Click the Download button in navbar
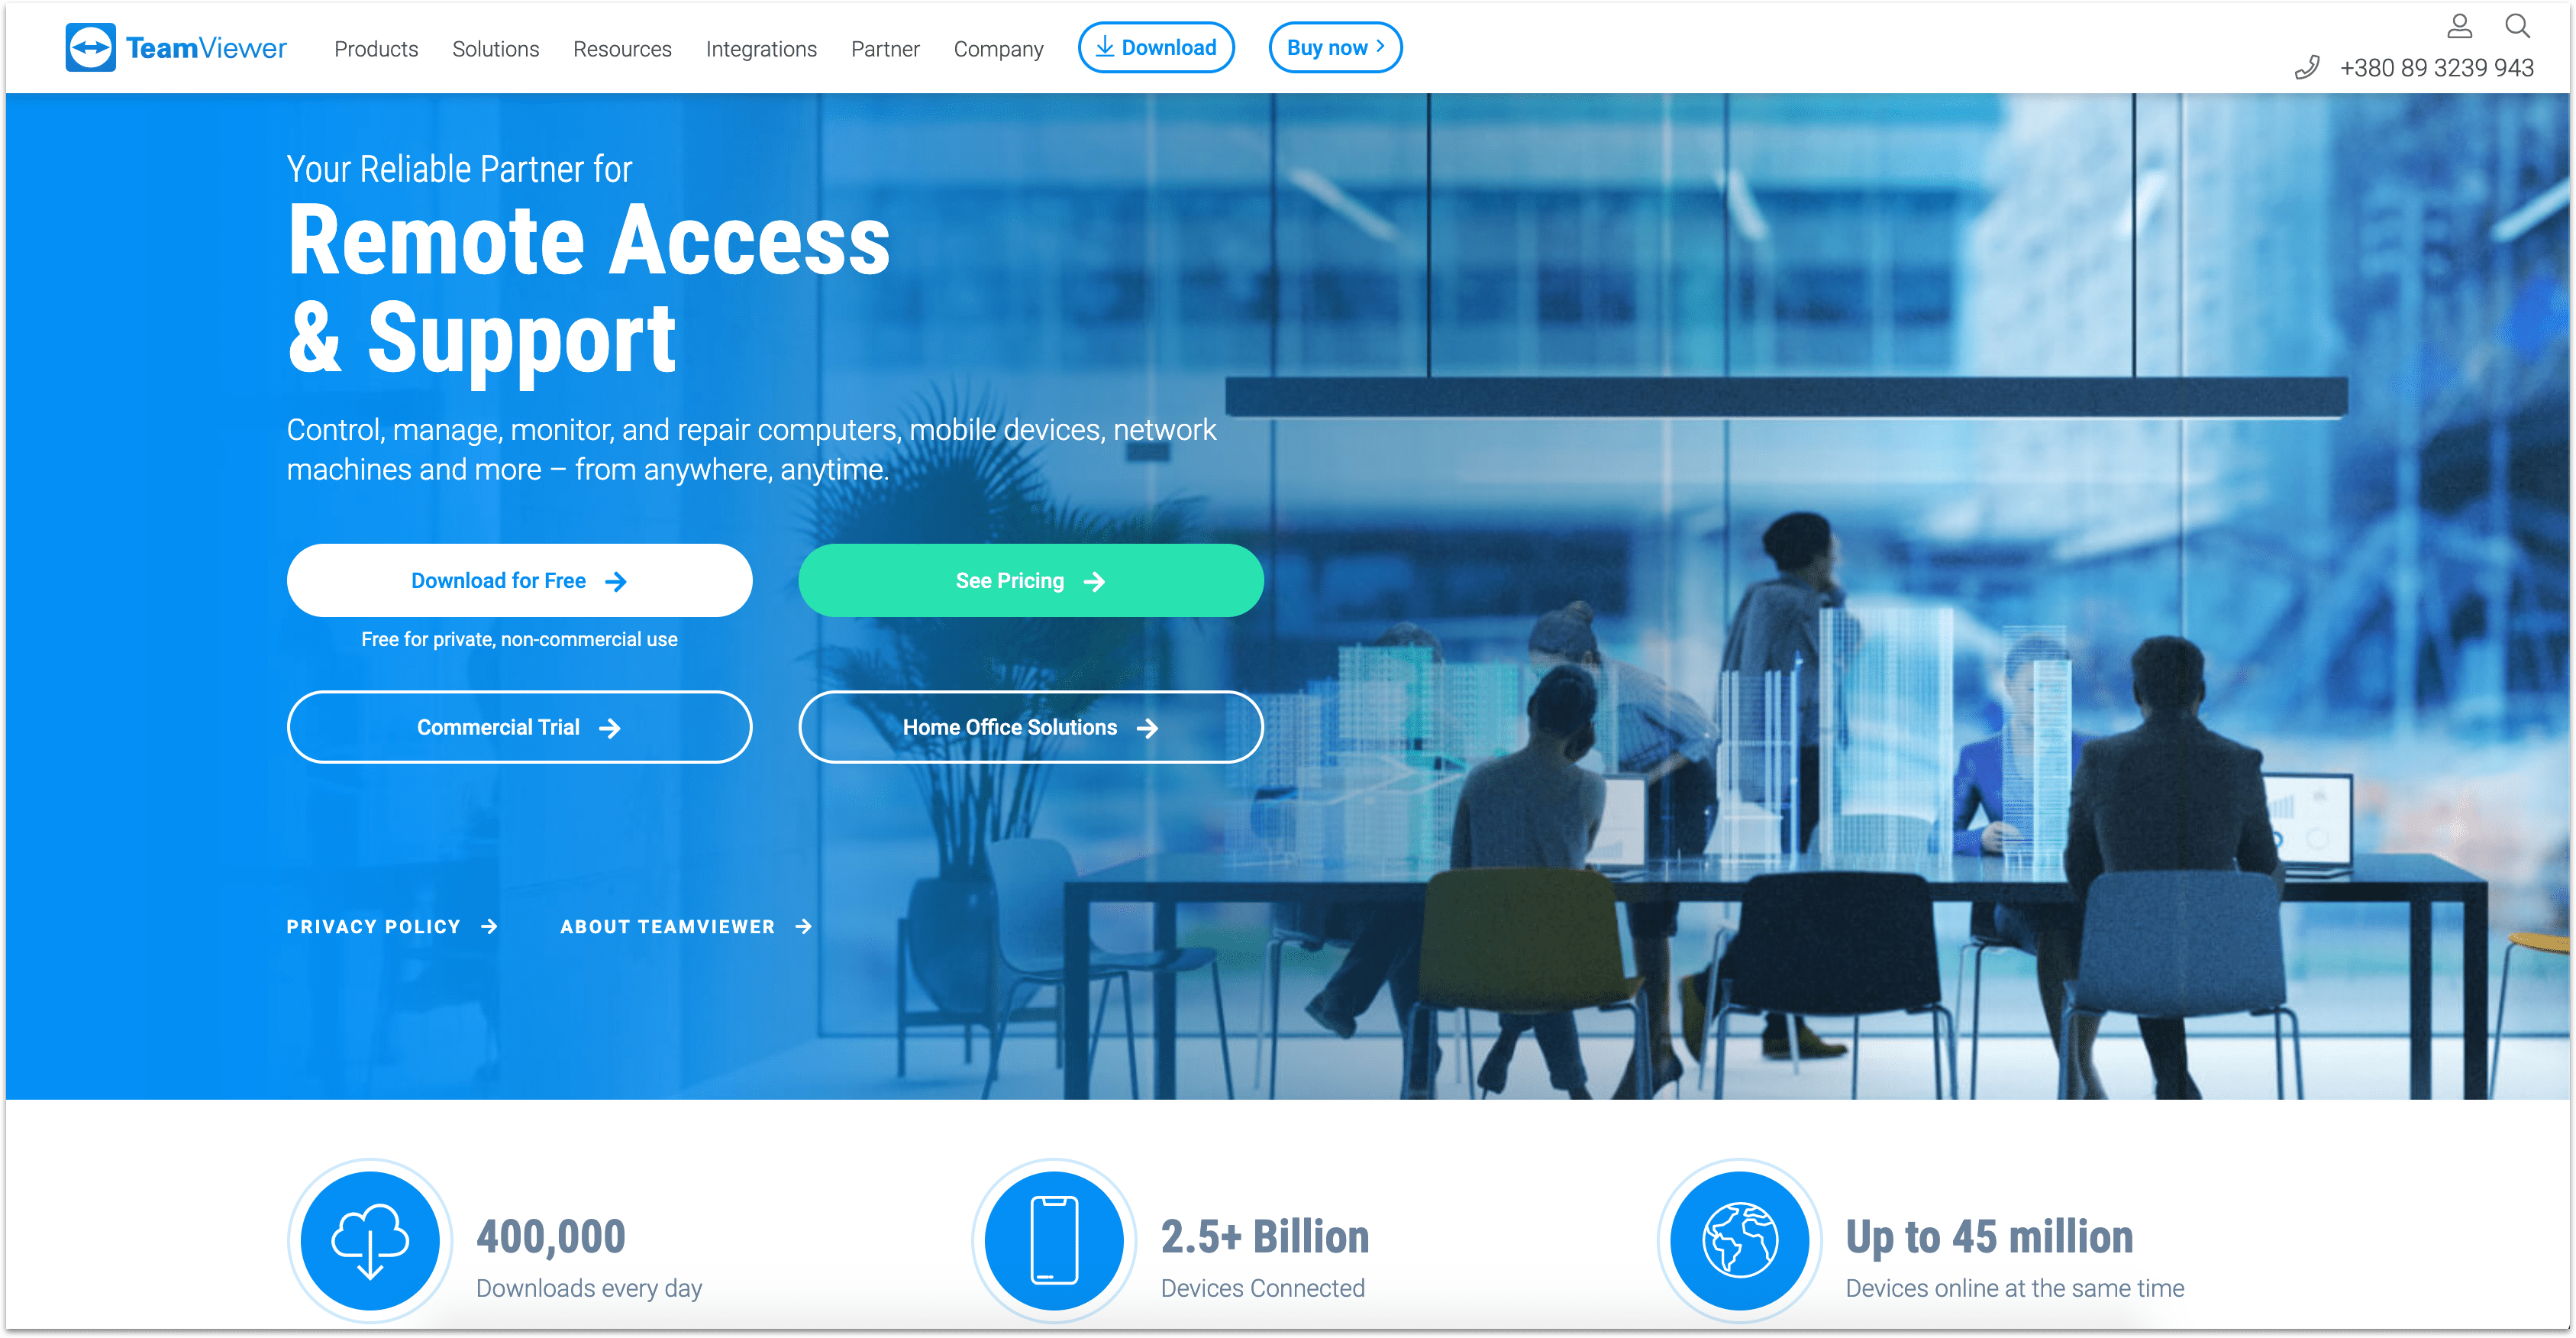The width and height of the screenshot is (2576, 1338). (1158, 47)
